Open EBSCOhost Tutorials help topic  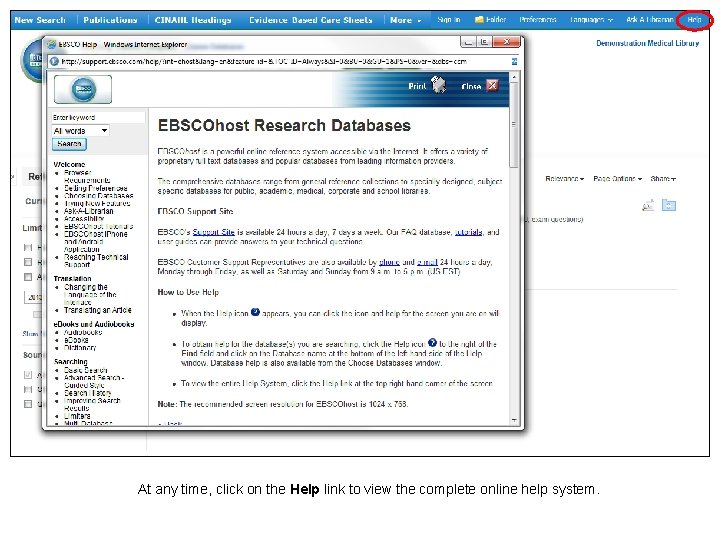pos(99,226)
